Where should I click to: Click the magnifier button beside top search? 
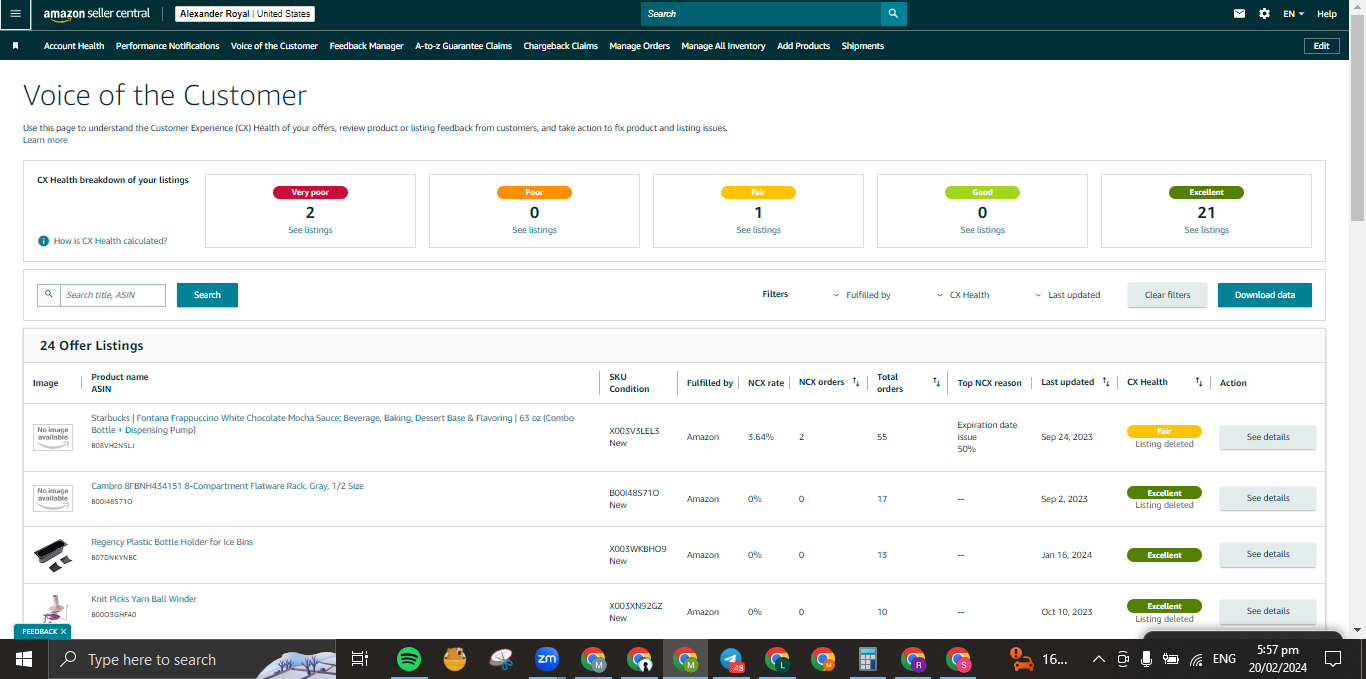[894, 14]
